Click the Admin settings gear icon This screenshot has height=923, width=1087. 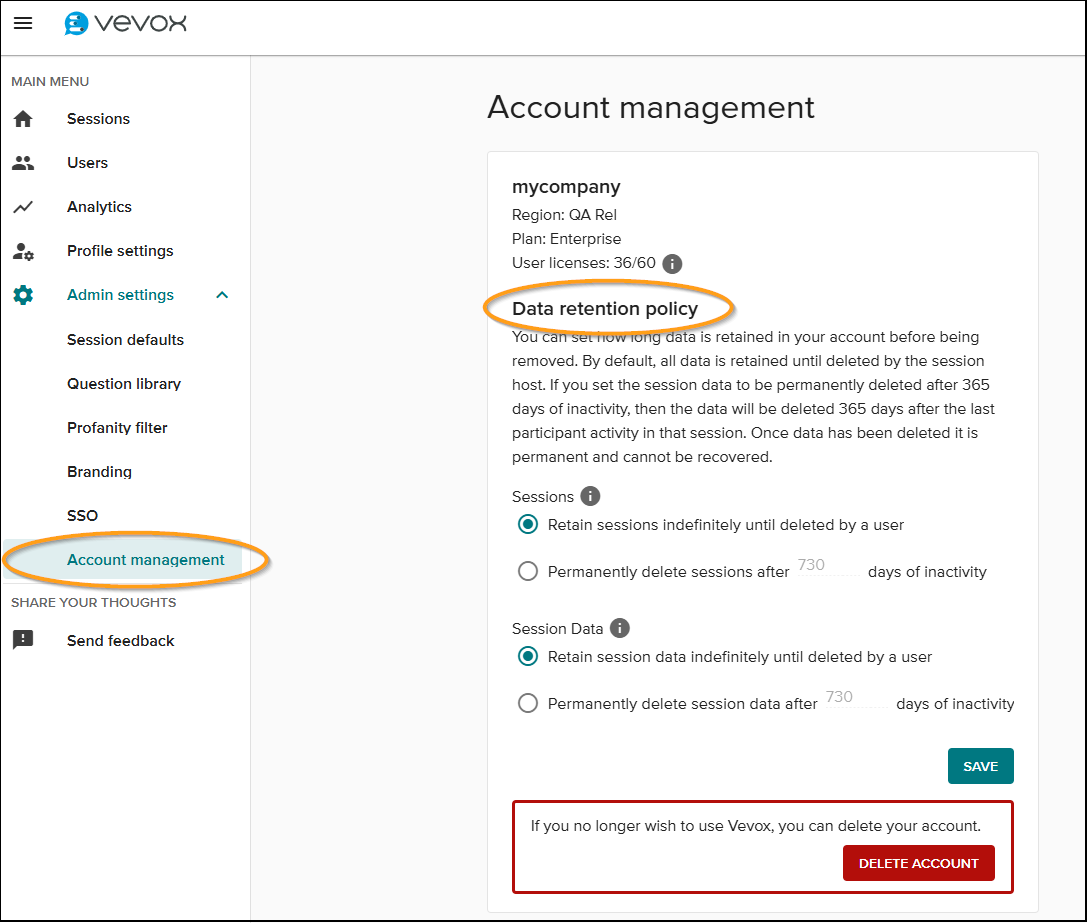[23, 295]
